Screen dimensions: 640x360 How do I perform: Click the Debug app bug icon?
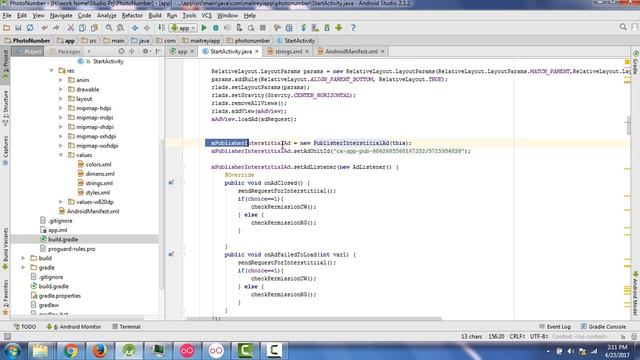[x=216, y=28]
